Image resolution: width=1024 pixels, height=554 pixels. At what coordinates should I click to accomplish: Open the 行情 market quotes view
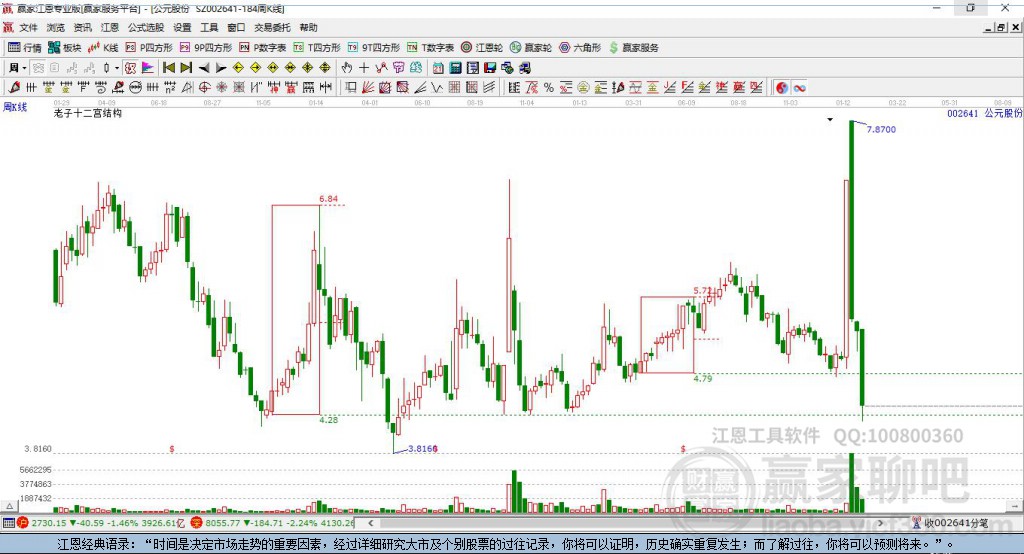[24, 48]
